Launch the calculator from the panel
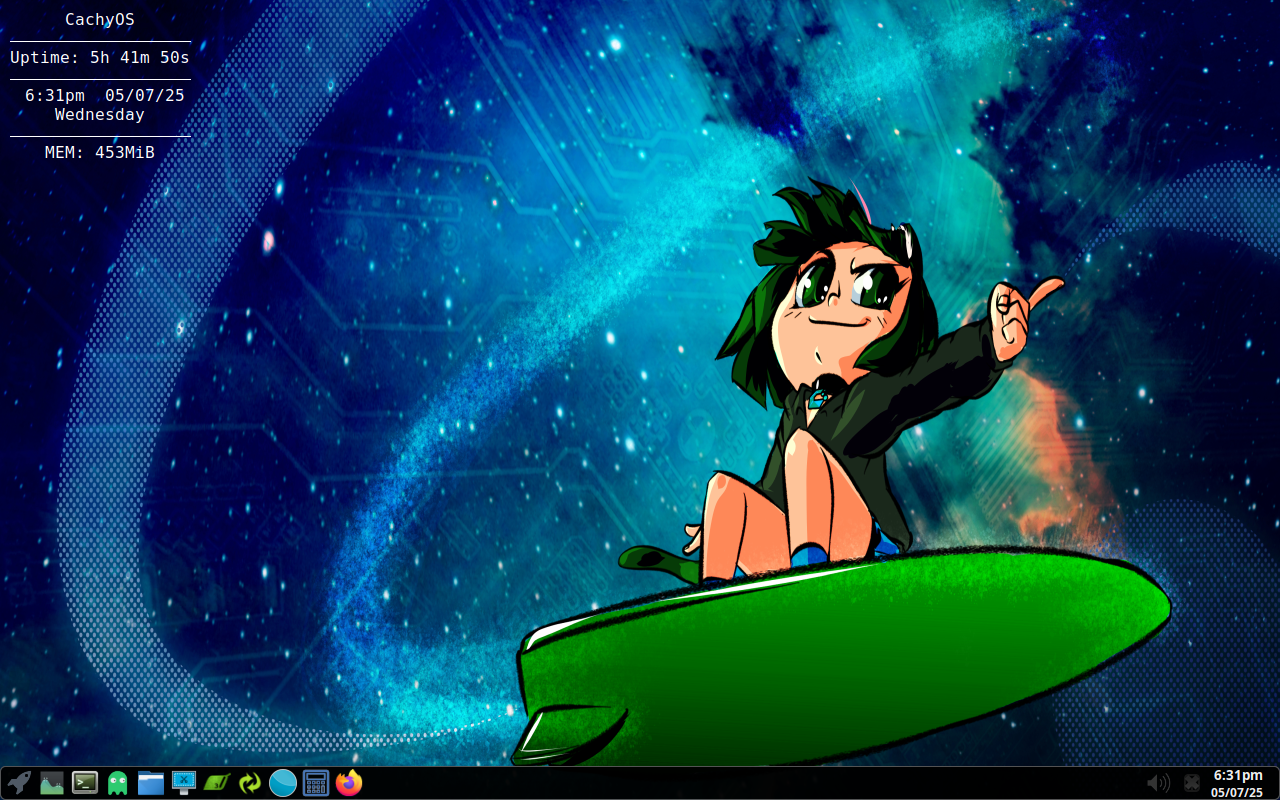 point(316,783)
